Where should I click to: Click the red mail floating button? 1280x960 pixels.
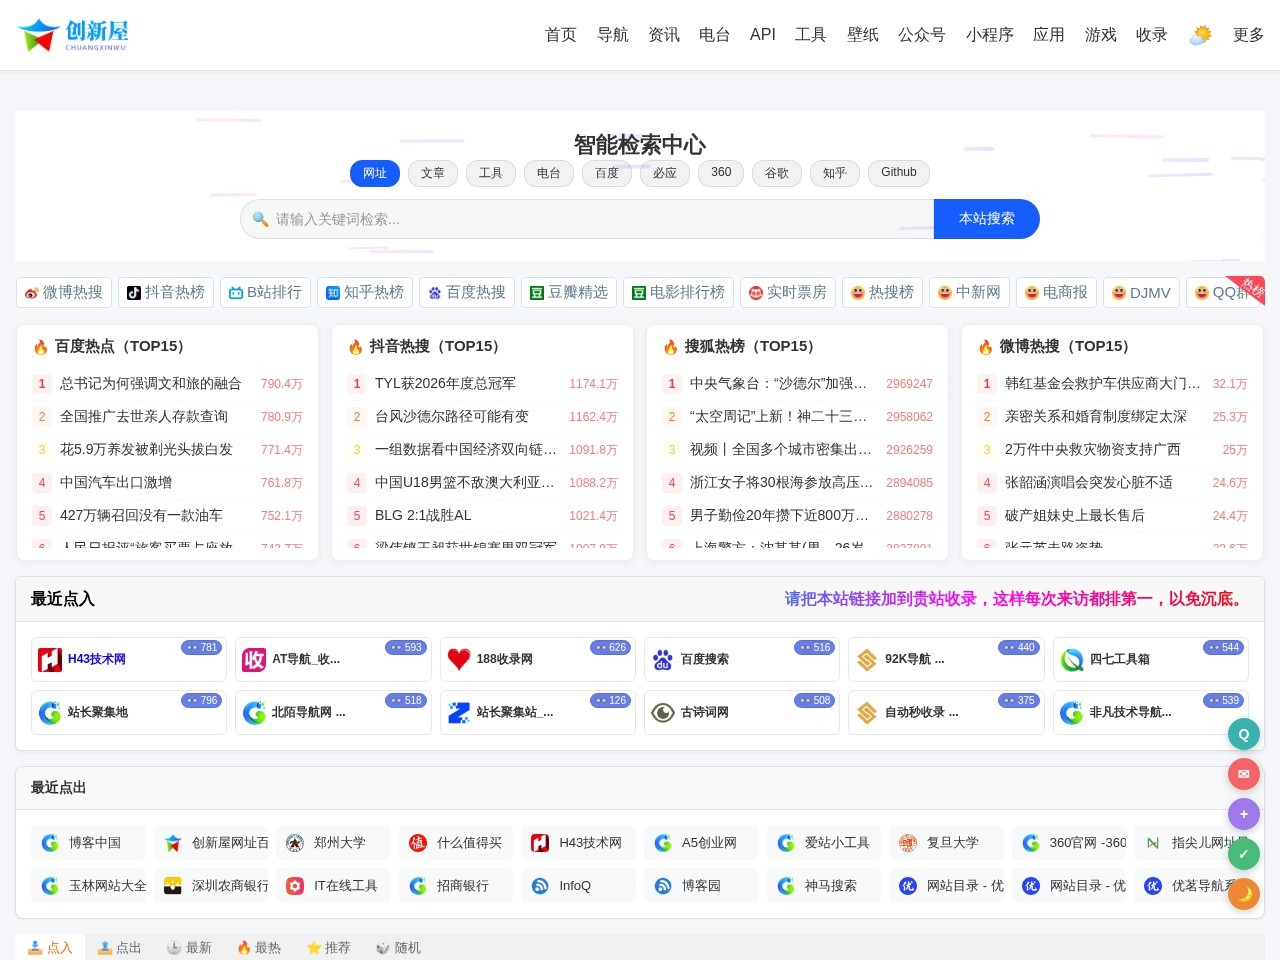pos(1244,774)
